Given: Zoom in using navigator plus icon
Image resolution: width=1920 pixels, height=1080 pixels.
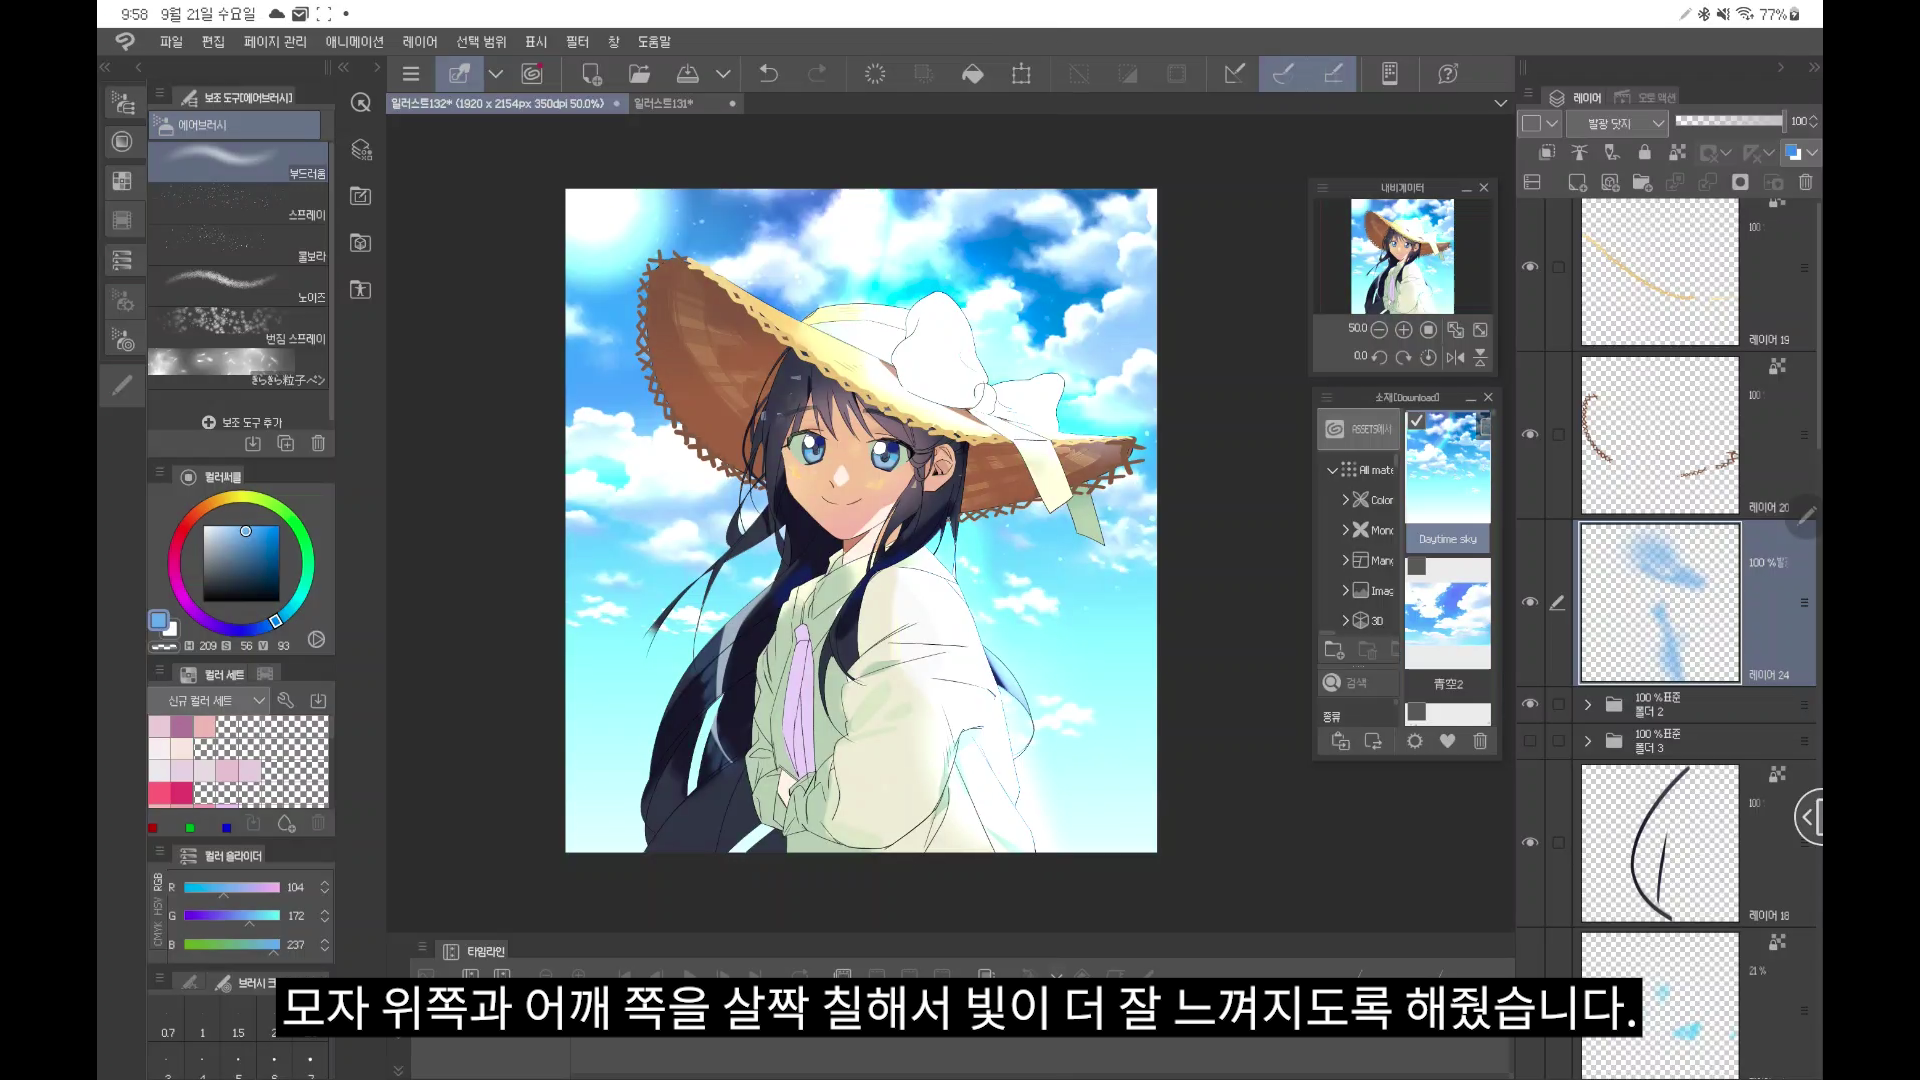Looking at the screenshot, I should click(x=1403, y=330).
